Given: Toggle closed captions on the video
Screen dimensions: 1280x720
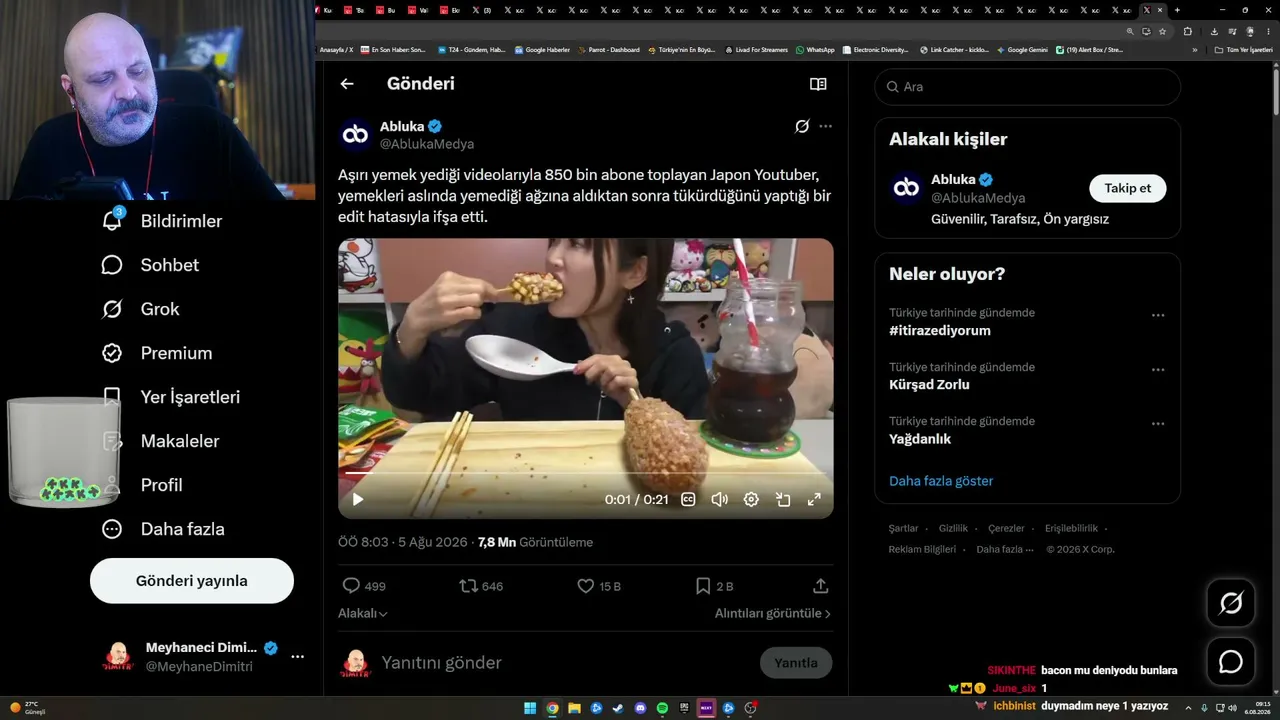Looking at the screenshot, I should [688, 499].
